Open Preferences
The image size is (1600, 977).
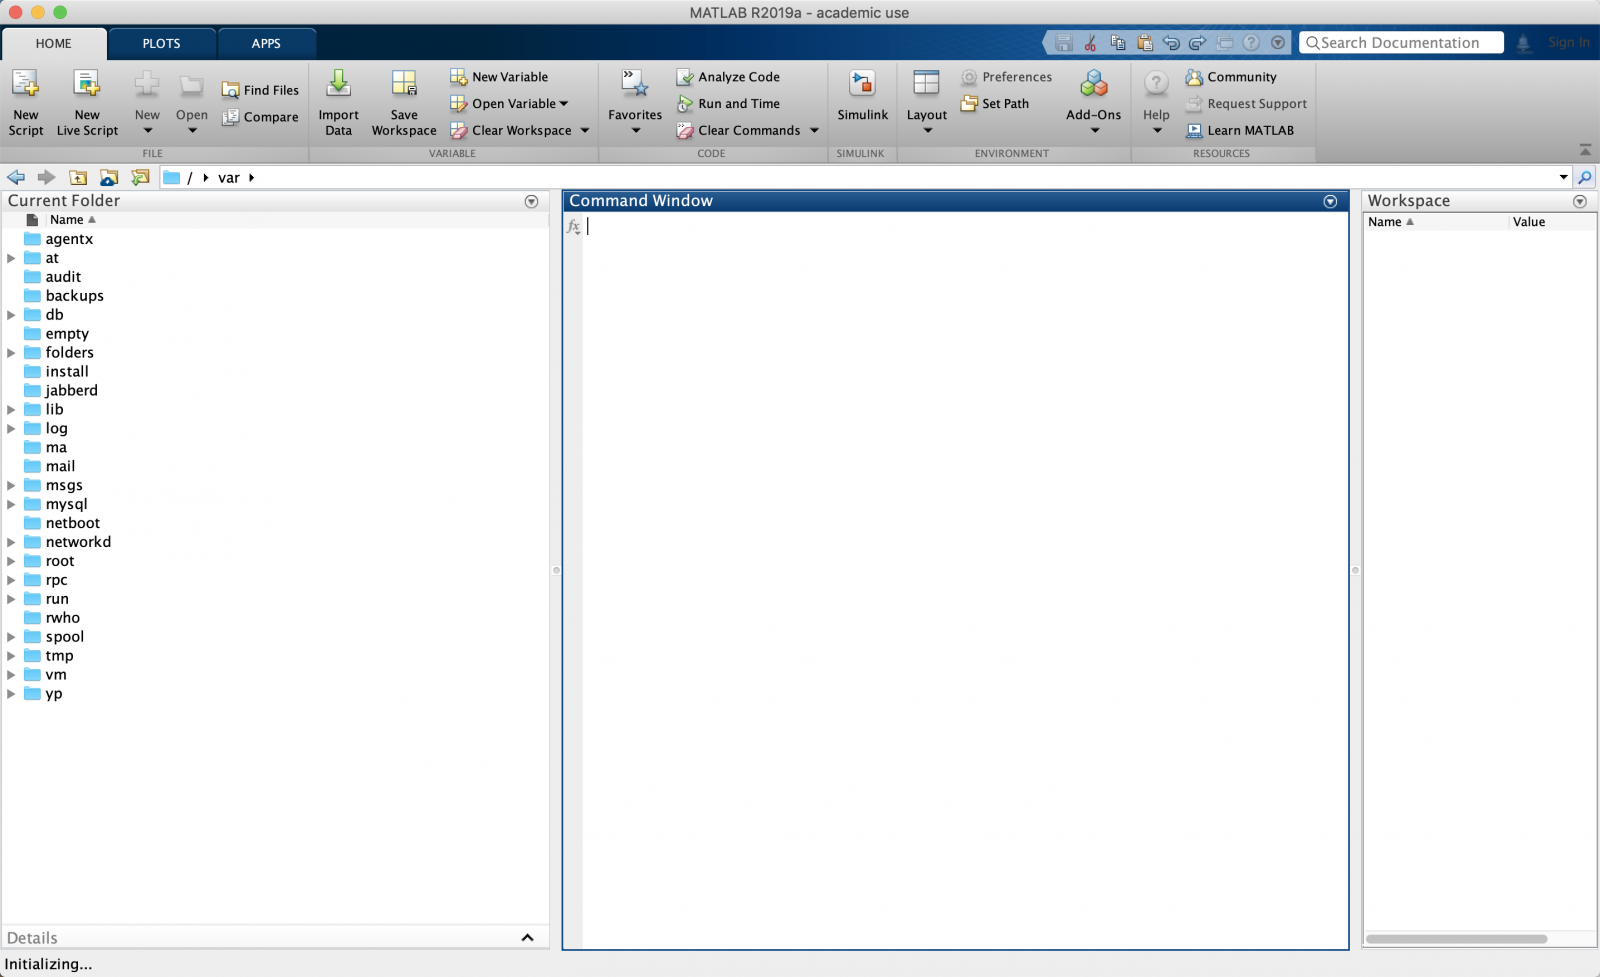(x=1007, y=77)
